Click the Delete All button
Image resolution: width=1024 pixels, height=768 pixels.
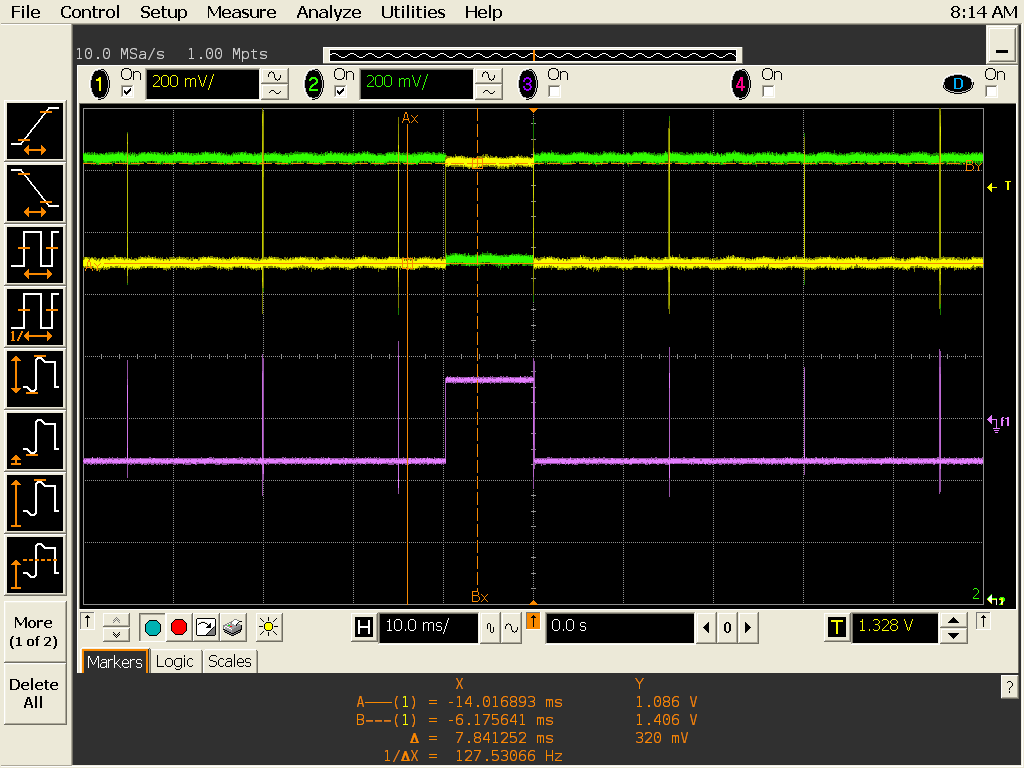[34, 693]
